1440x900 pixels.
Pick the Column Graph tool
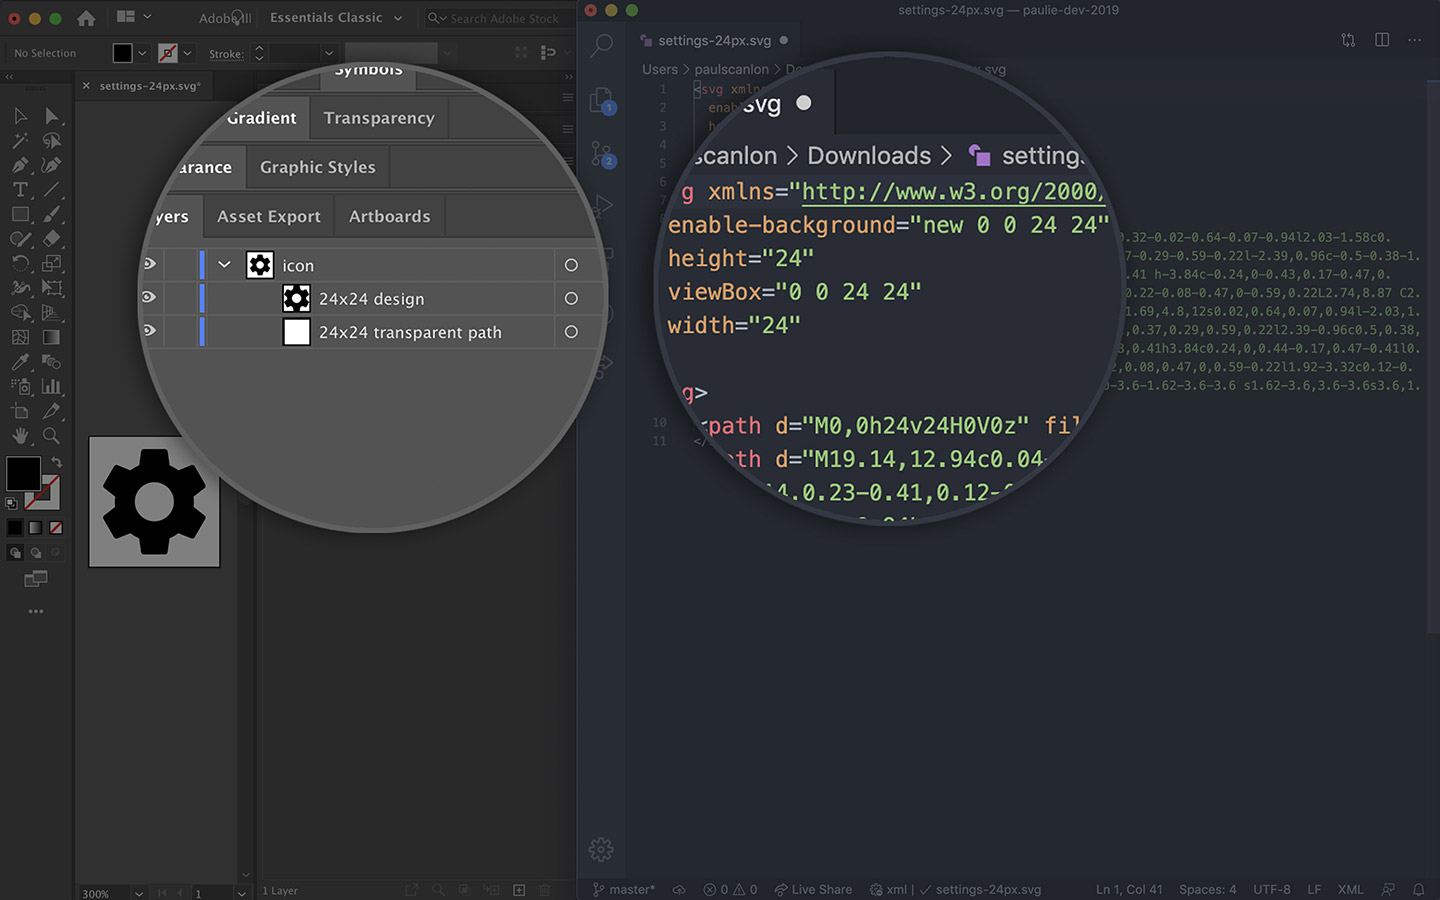click(52, 386)
